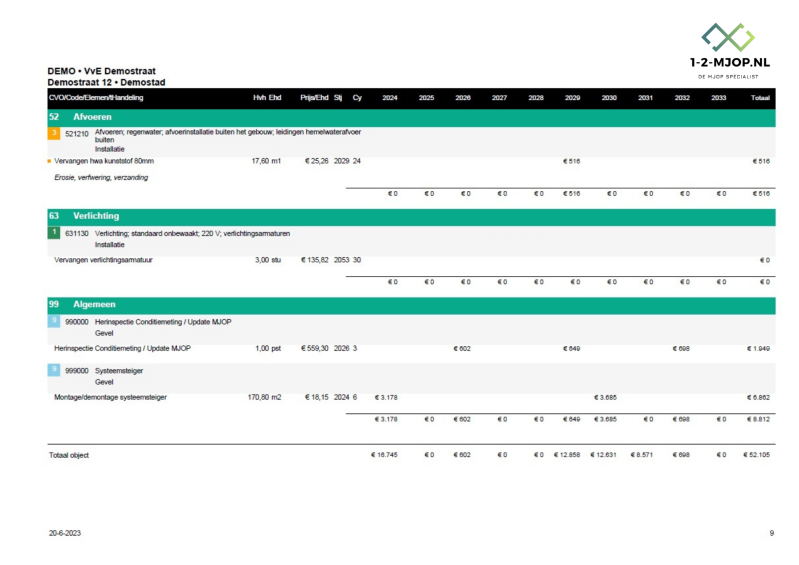Click the 'DE MJOP SPECIALIST' tagline

[x=728, y=77]
